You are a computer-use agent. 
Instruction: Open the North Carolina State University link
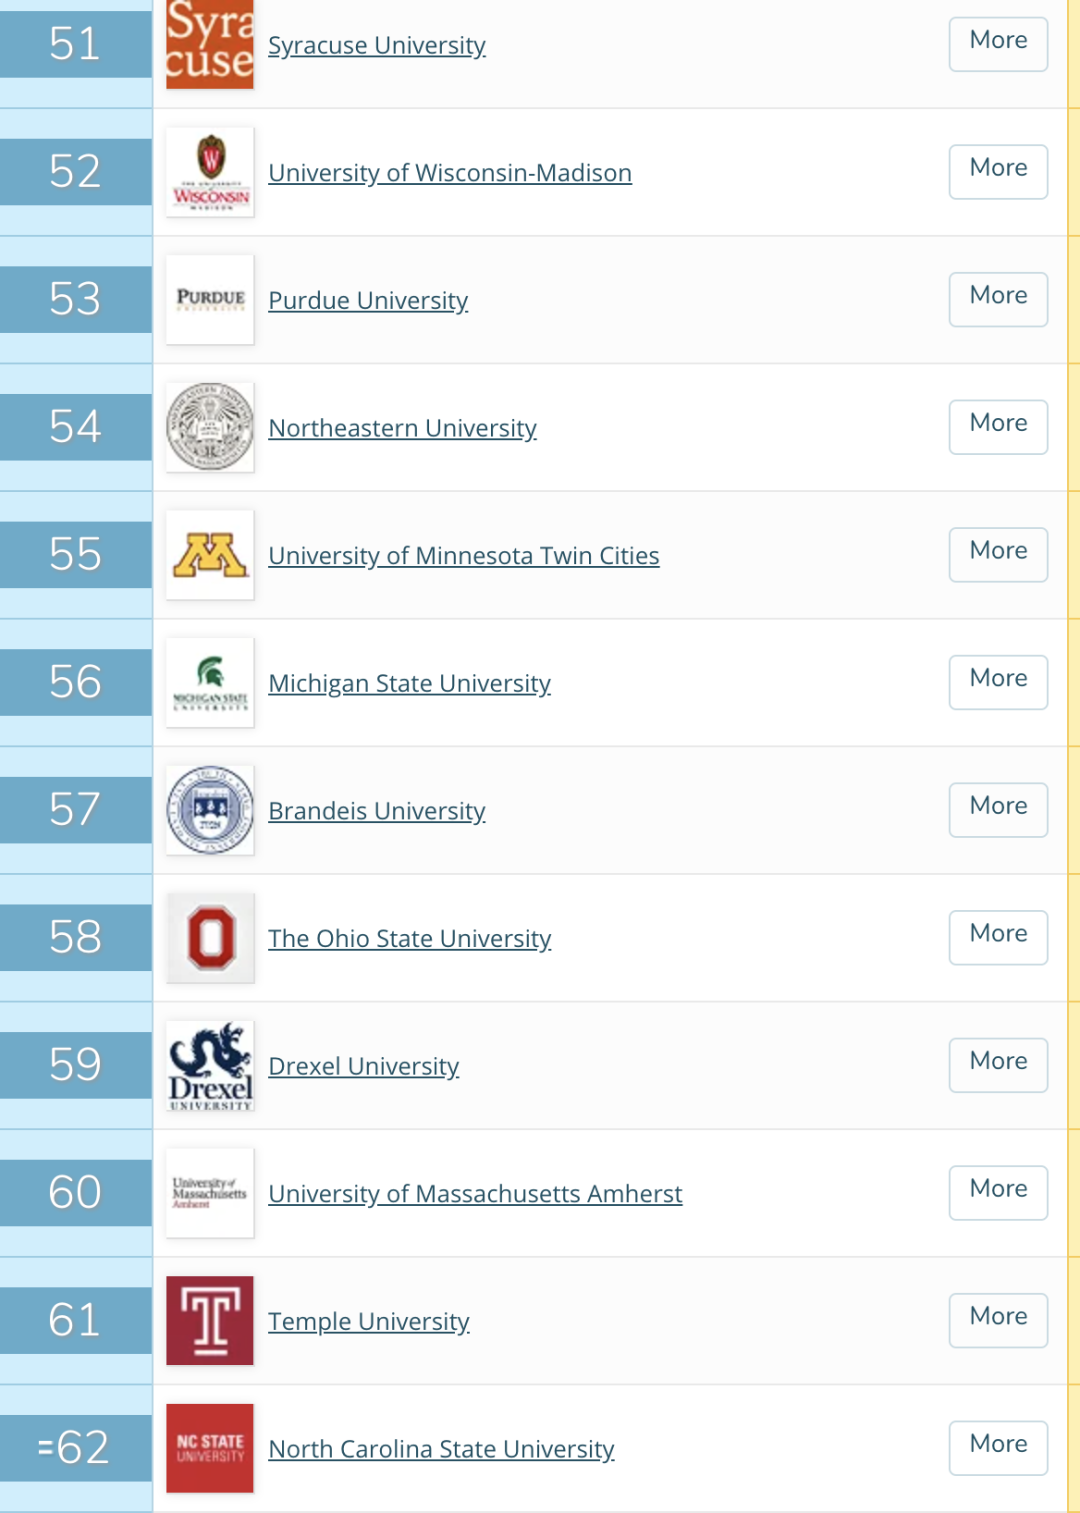(441, 1449)
